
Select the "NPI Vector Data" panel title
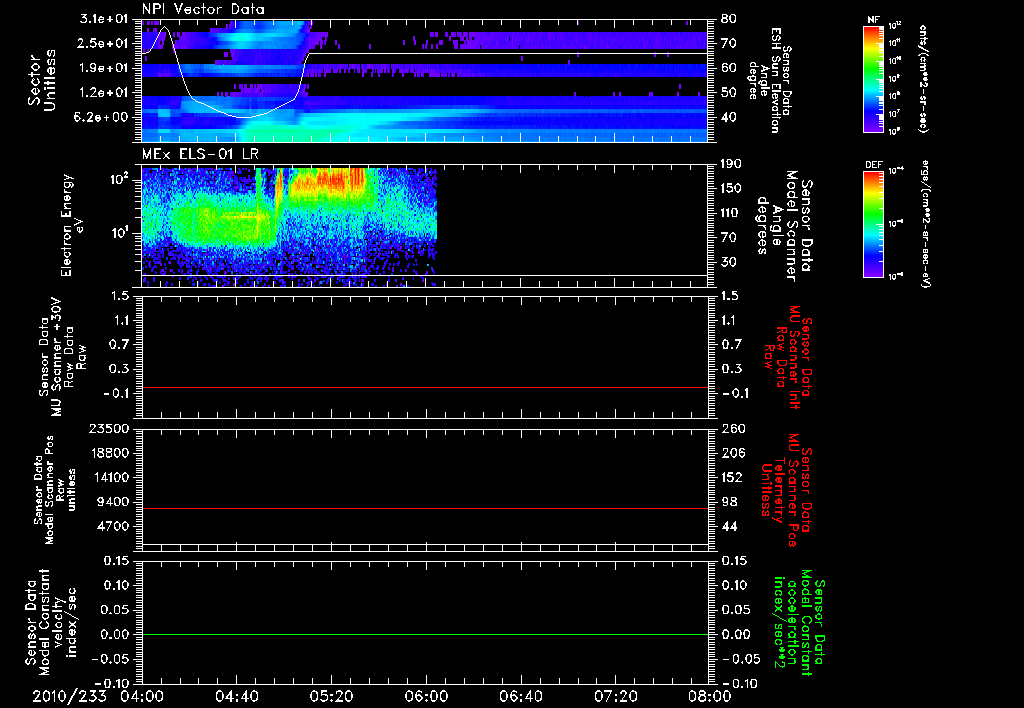204,9
